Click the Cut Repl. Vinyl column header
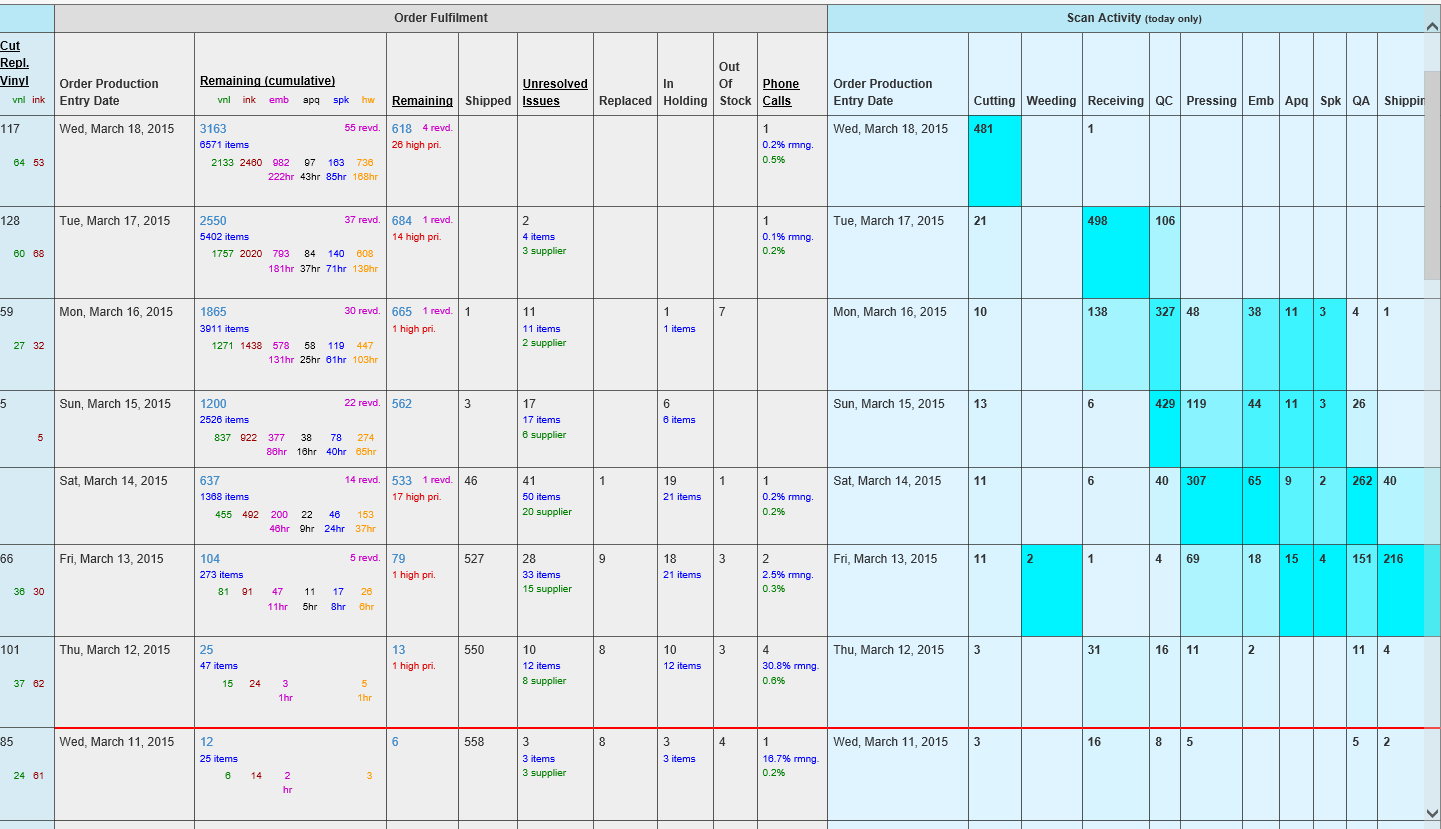 coord(14,63)
